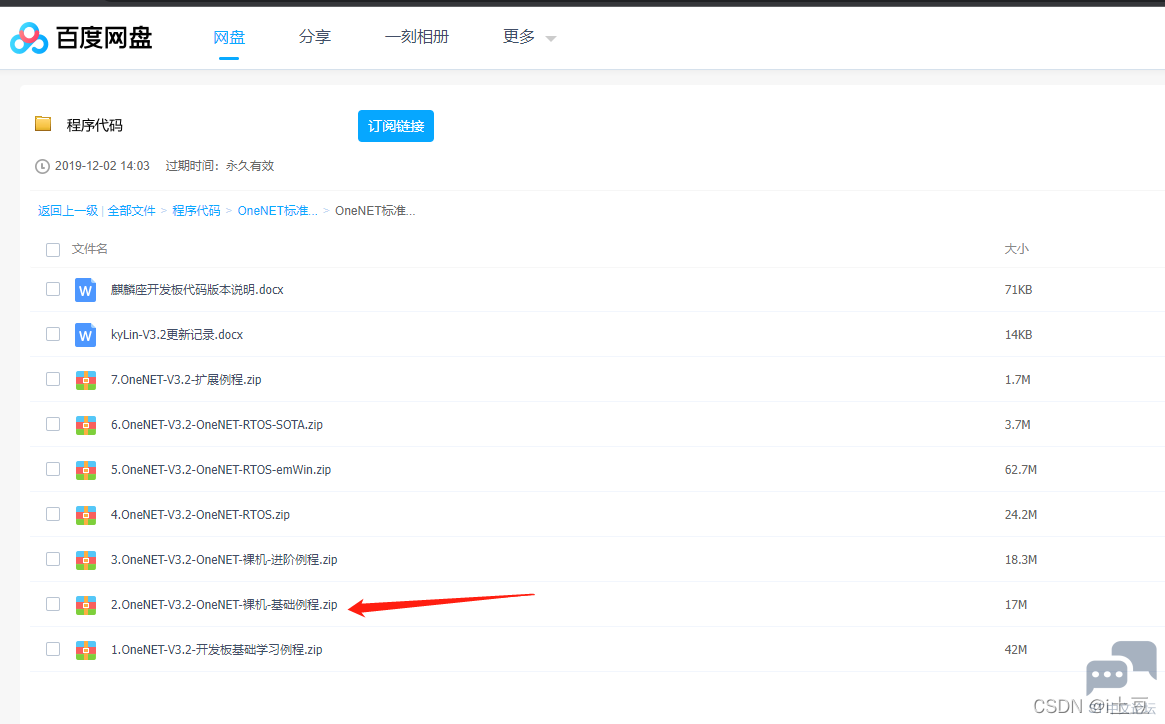Click the Word icon for 麒麟座开发板代码版本说明.docx
Viewport: 1165px width, 724px height.
85,290
